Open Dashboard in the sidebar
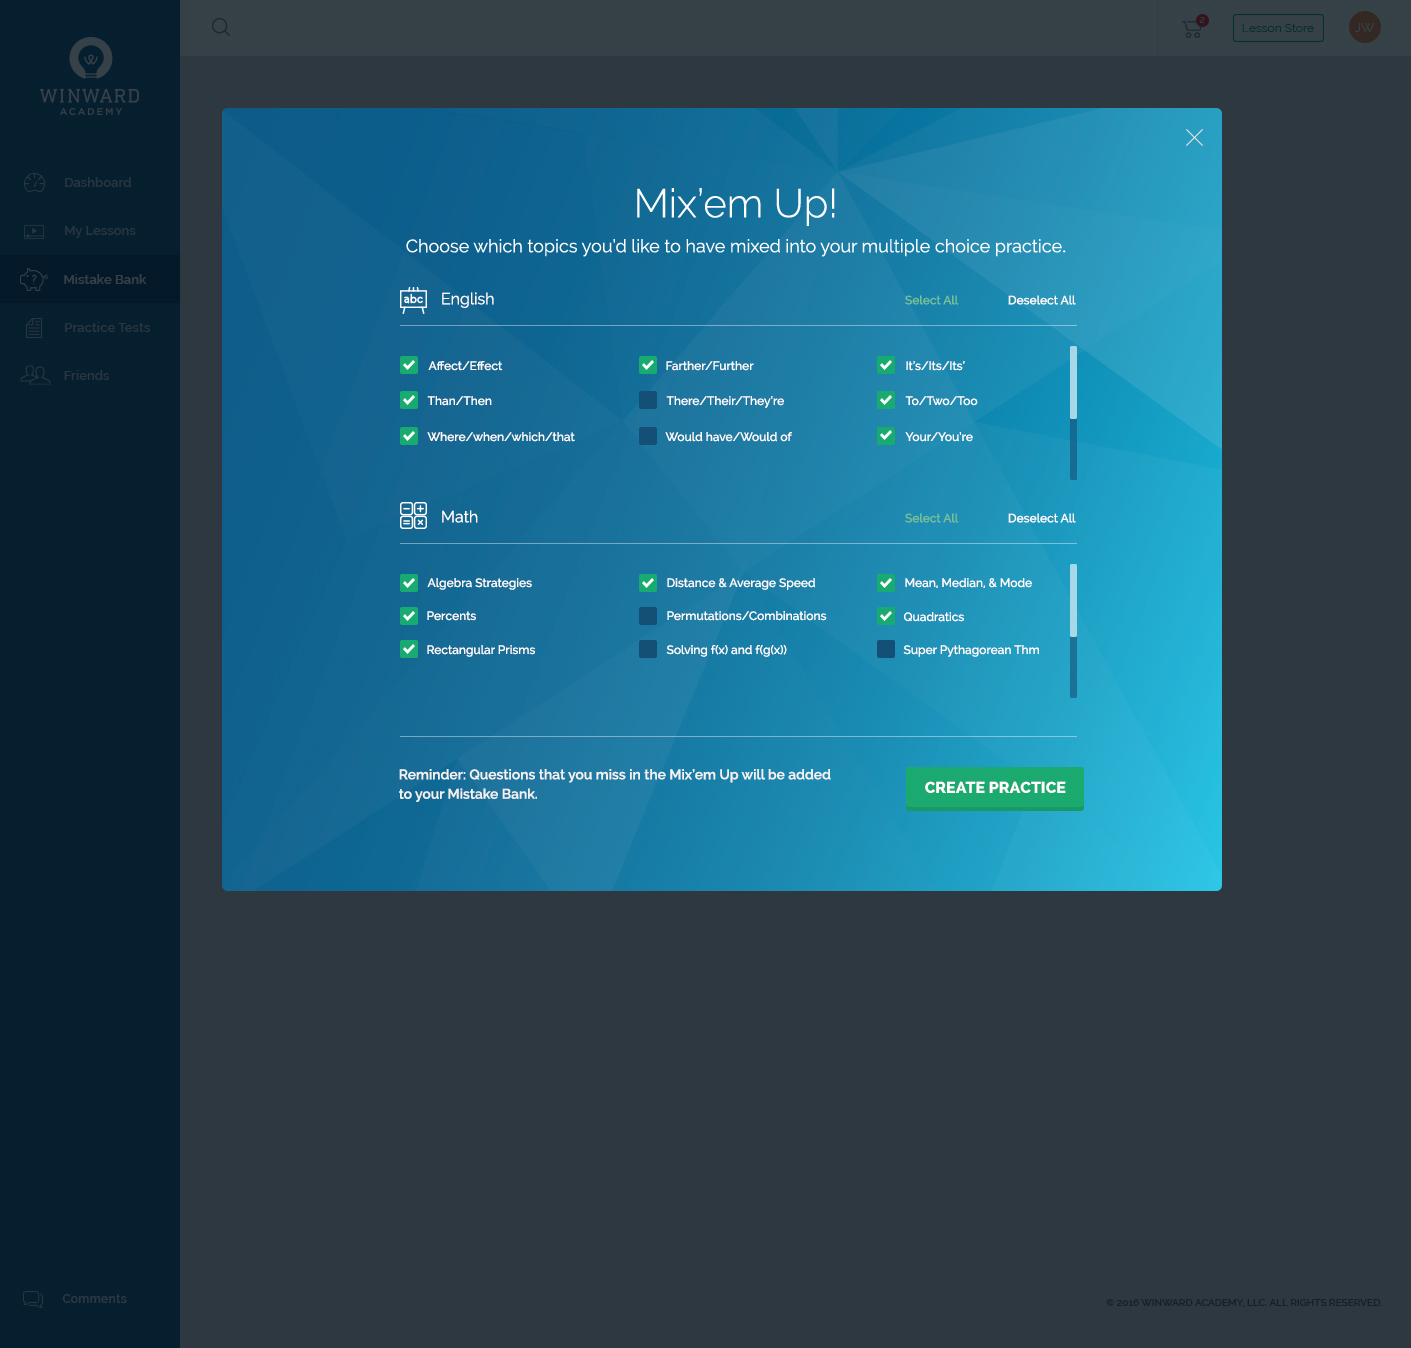Screen dimensions: 1411x1348 pyautogui.click(x=90, y=182)
